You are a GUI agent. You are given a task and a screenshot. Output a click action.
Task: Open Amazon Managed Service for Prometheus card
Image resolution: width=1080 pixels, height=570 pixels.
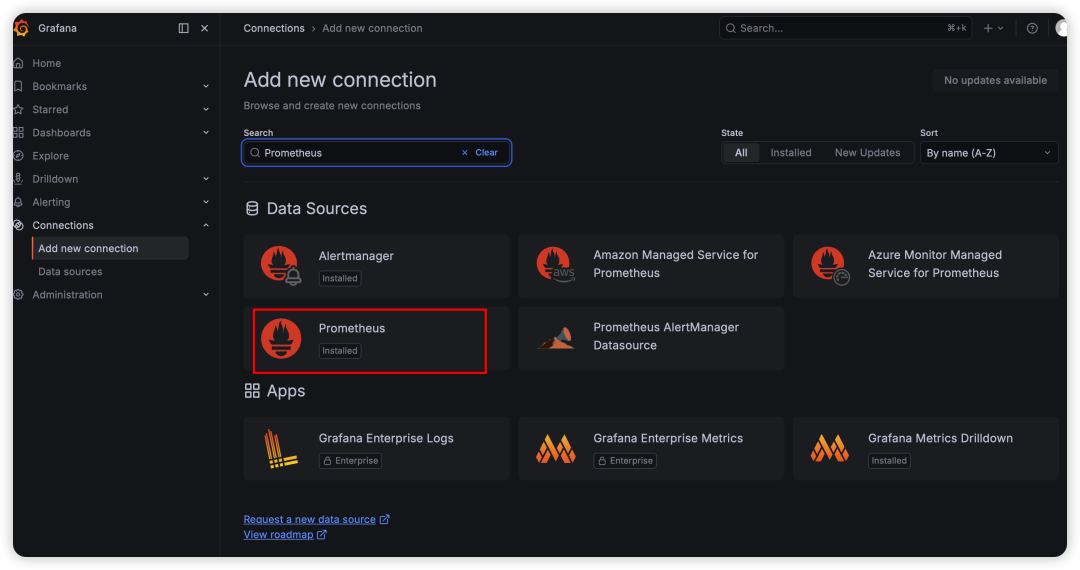pyautogui.click(x=651, y=266)
